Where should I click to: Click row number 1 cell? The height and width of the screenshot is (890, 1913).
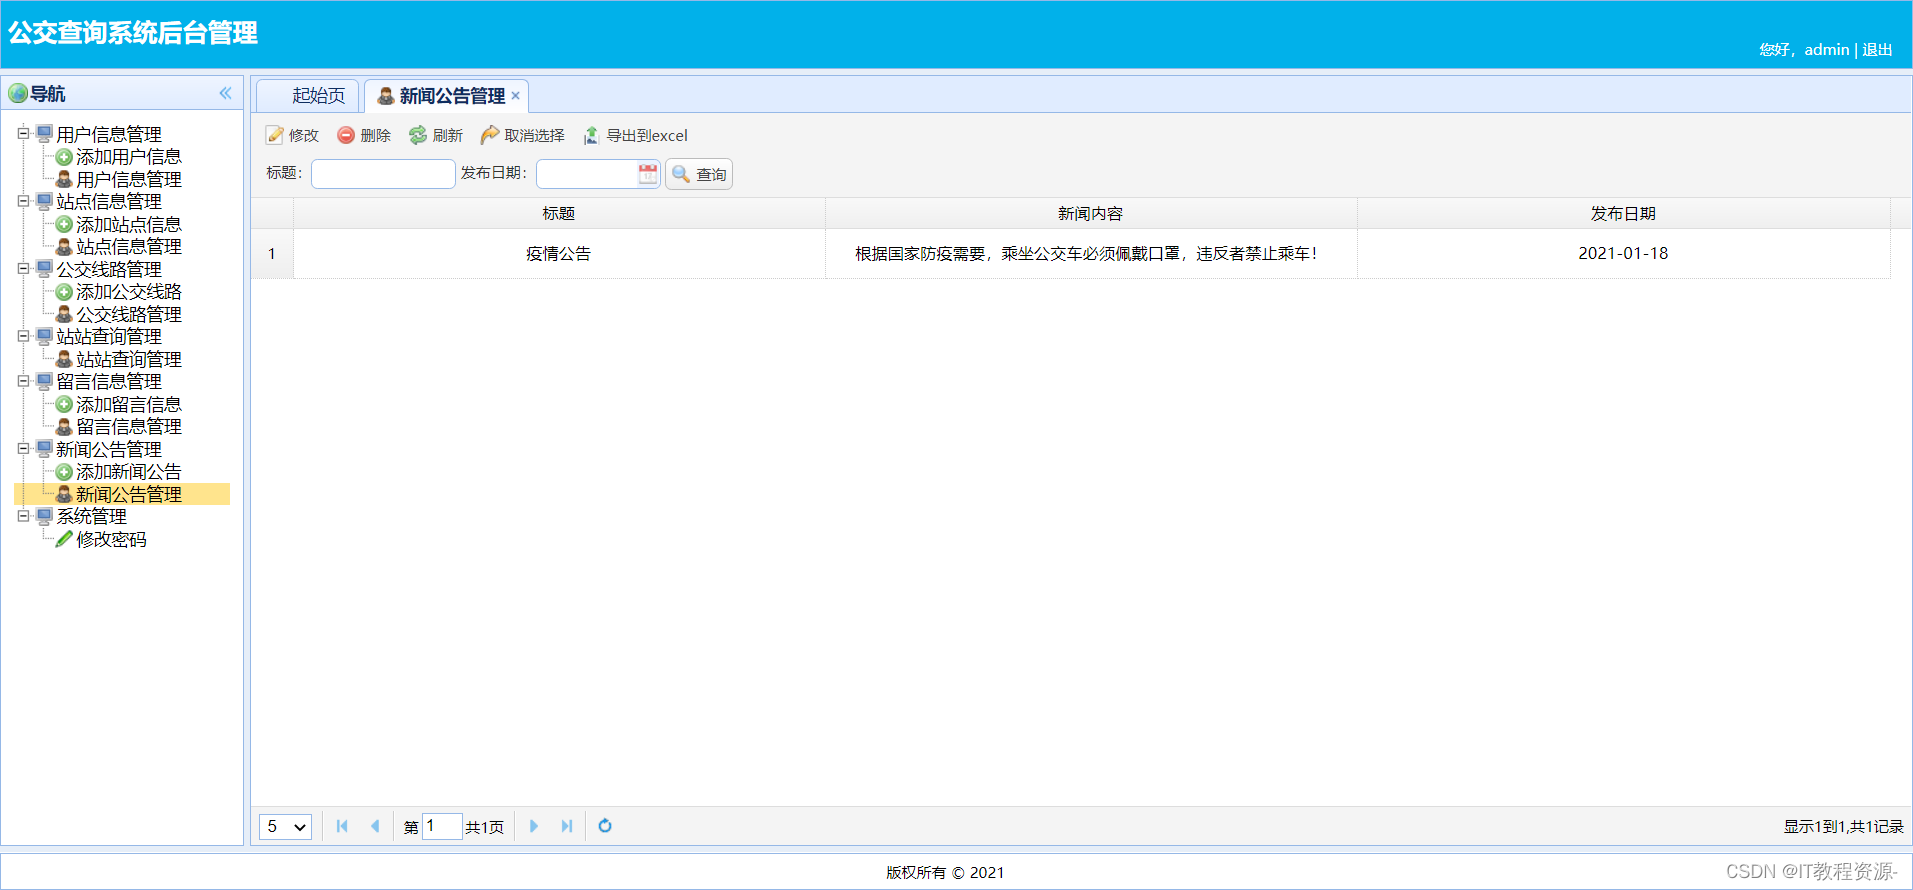pos(272,254)
